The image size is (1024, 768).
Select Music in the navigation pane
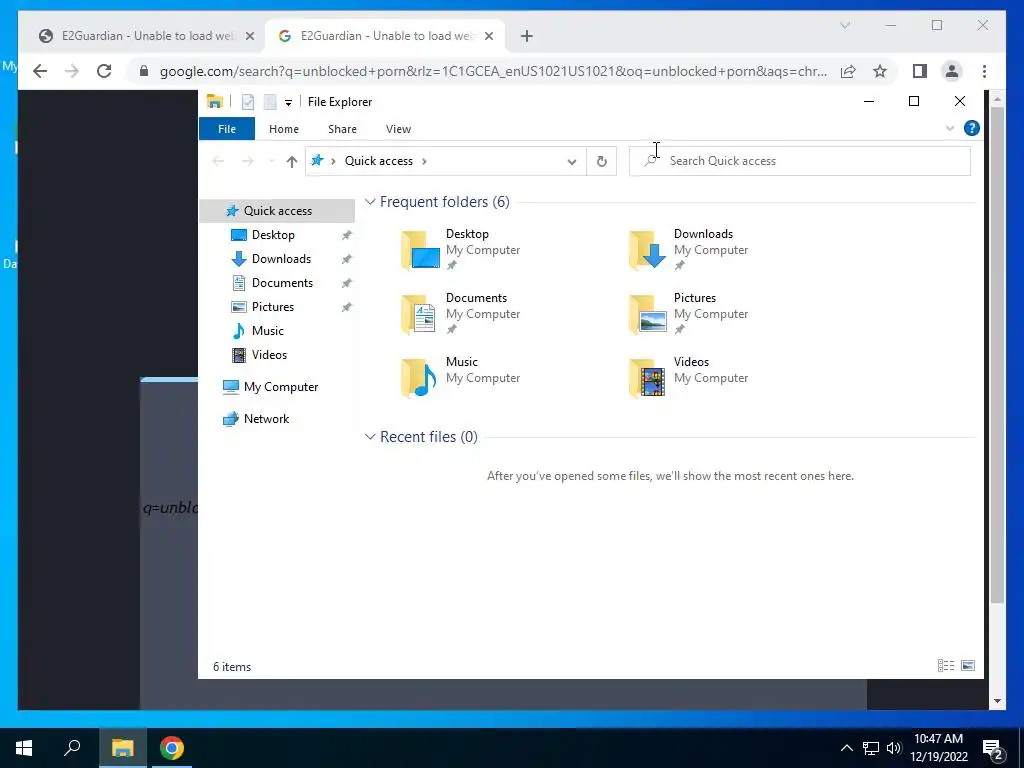[267, 331]
